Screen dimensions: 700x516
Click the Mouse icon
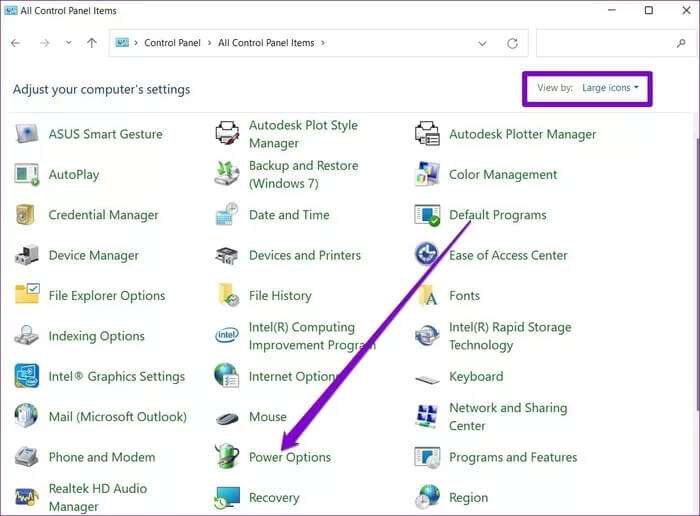(x=227, y=418)
